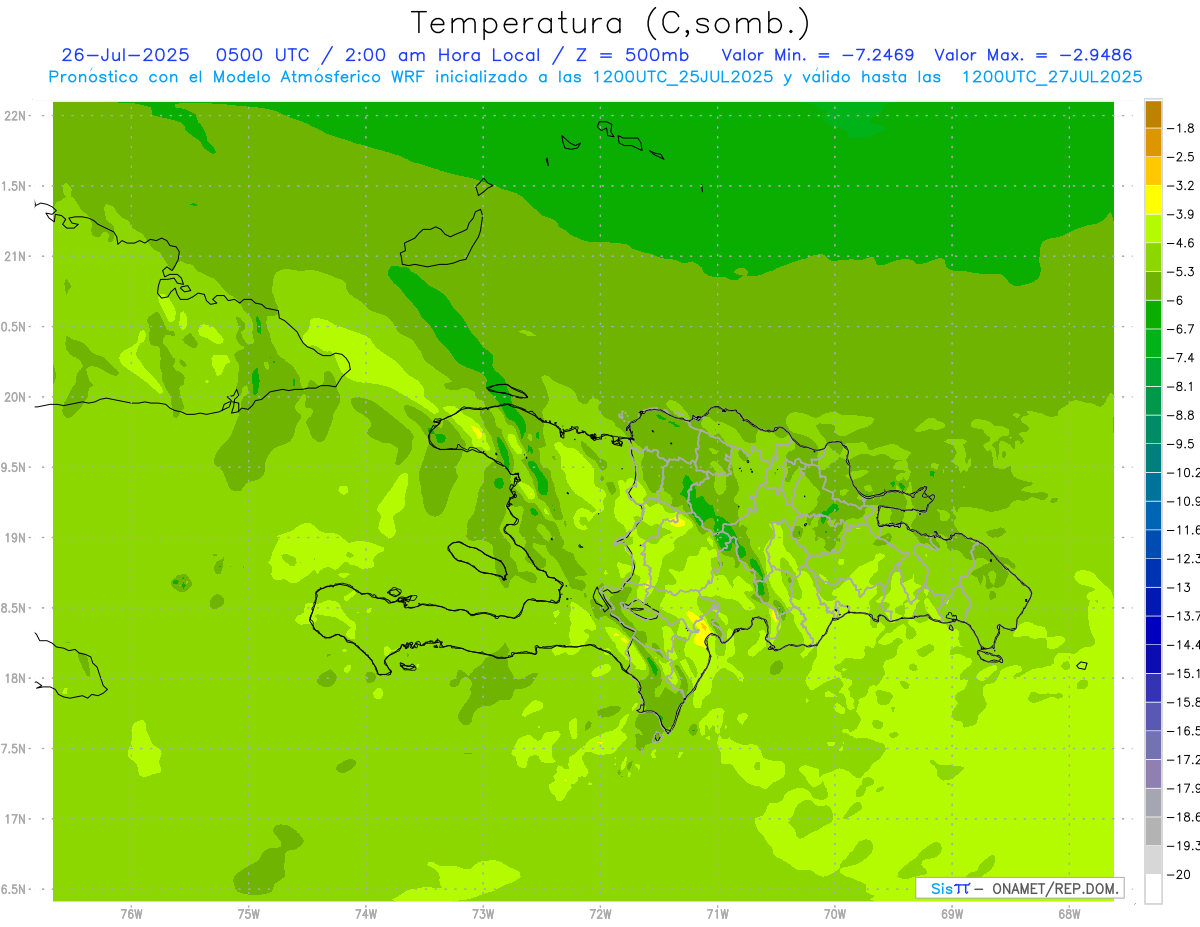
Task: Click the '-13' legend value
Action: point(1180,587)
